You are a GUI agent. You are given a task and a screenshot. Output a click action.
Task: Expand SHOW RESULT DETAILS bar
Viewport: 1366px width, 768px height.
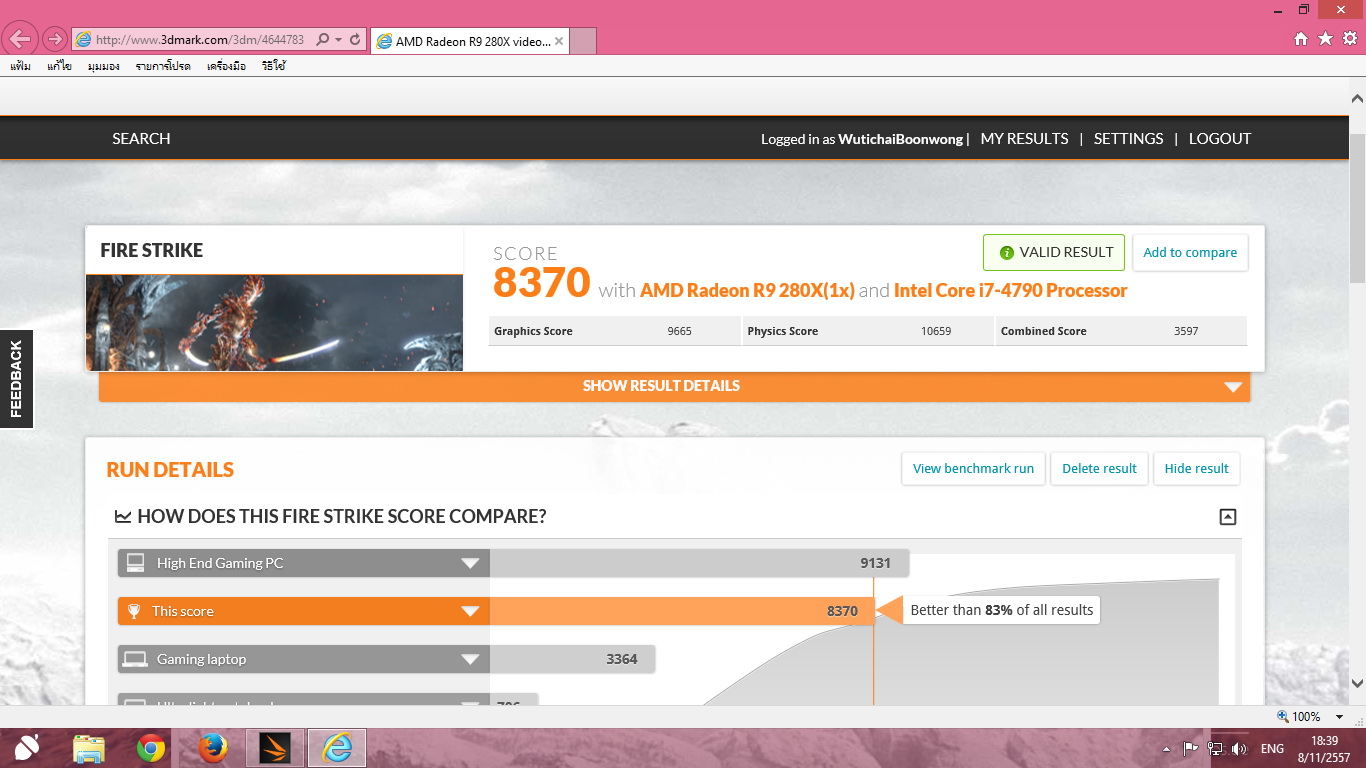pyautogui.click(x=674, y=386)
